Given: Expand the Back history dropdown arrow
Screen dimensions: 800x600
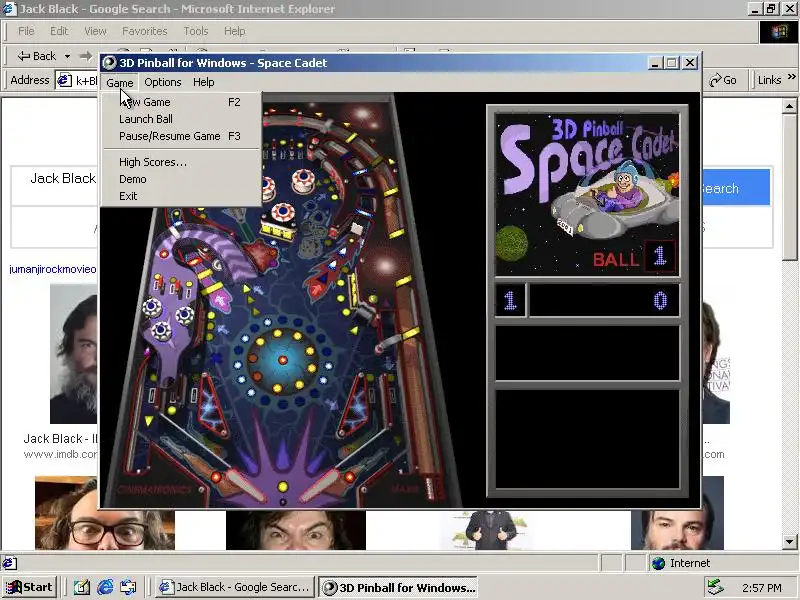Looking at the screenshot, I should [x=67, y=56].
